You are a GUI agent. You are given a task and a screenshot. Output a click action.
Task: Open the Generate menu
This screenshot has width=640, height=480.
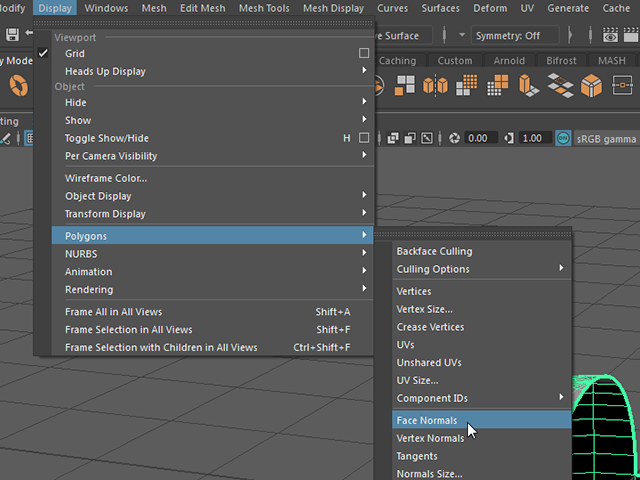568,8
